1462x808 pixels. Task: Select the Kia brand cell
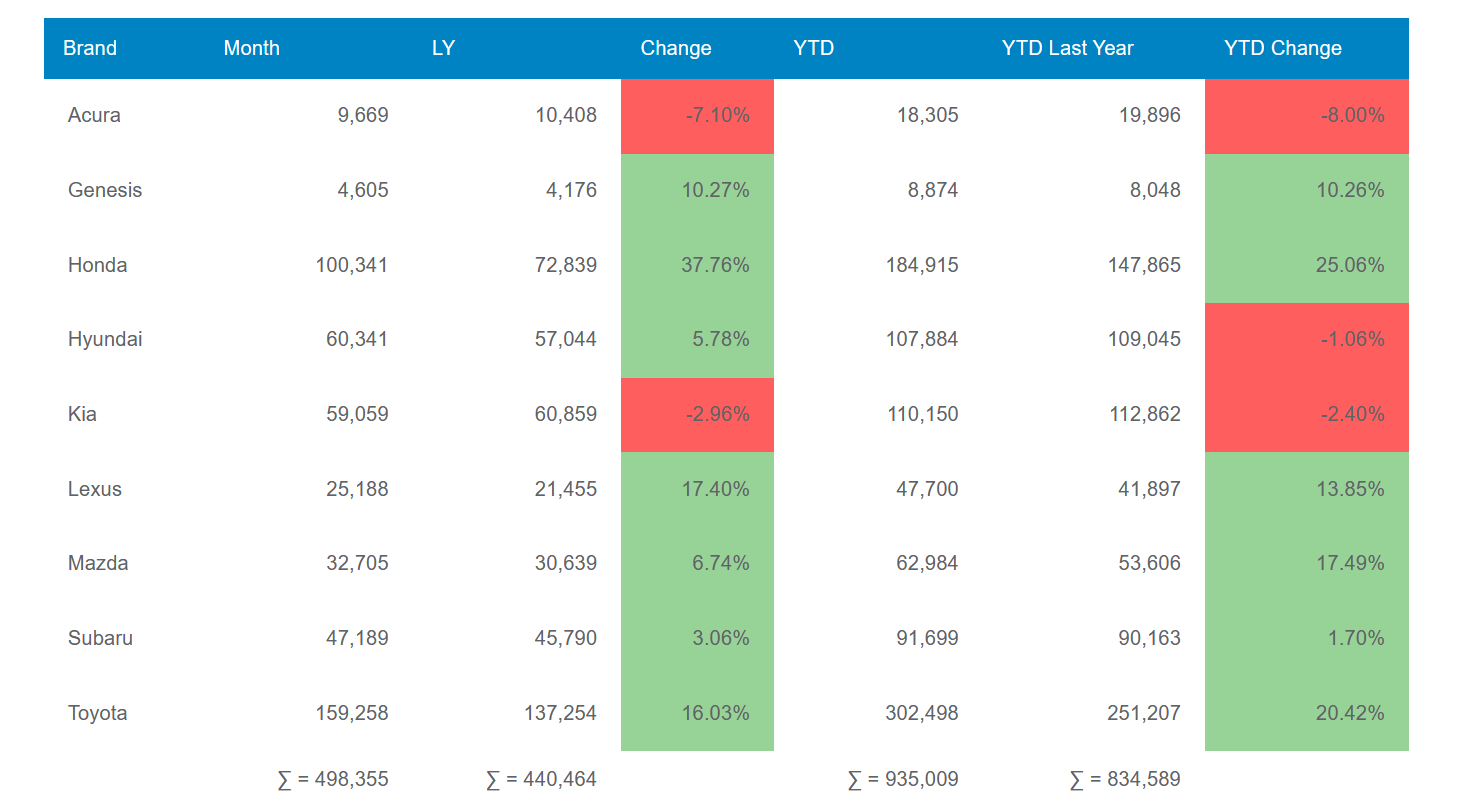pyautogui.click(x=82, y=414)
